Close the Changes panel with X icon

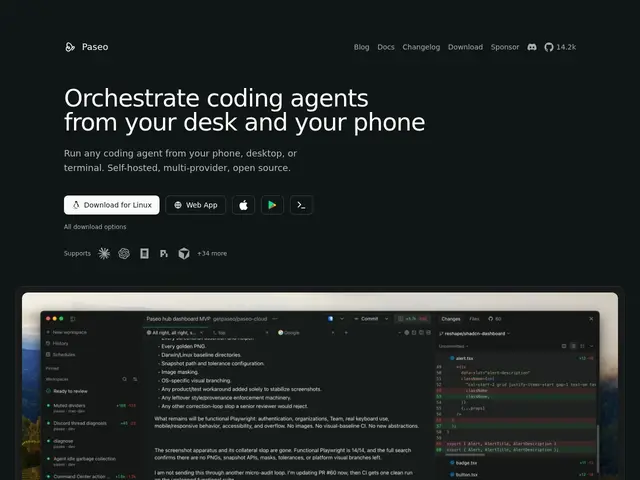(591, 319)
